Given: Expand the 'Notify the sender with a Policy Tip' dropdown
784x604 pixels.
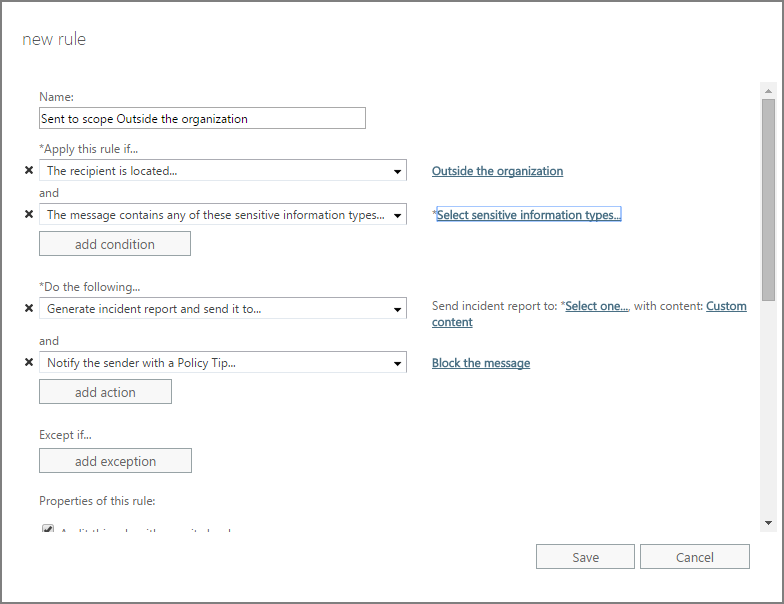Looking at the screenshot, I should pos(223,362).
